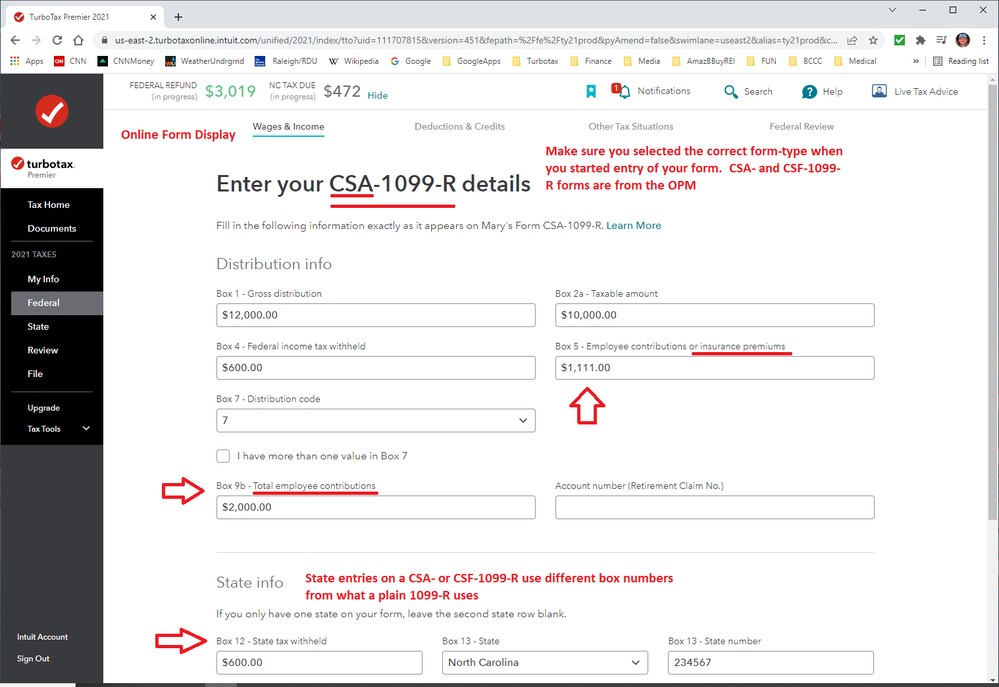Open the Google bookmark
999x687 pixels.
pyautogui.click(x=411, y=61)
